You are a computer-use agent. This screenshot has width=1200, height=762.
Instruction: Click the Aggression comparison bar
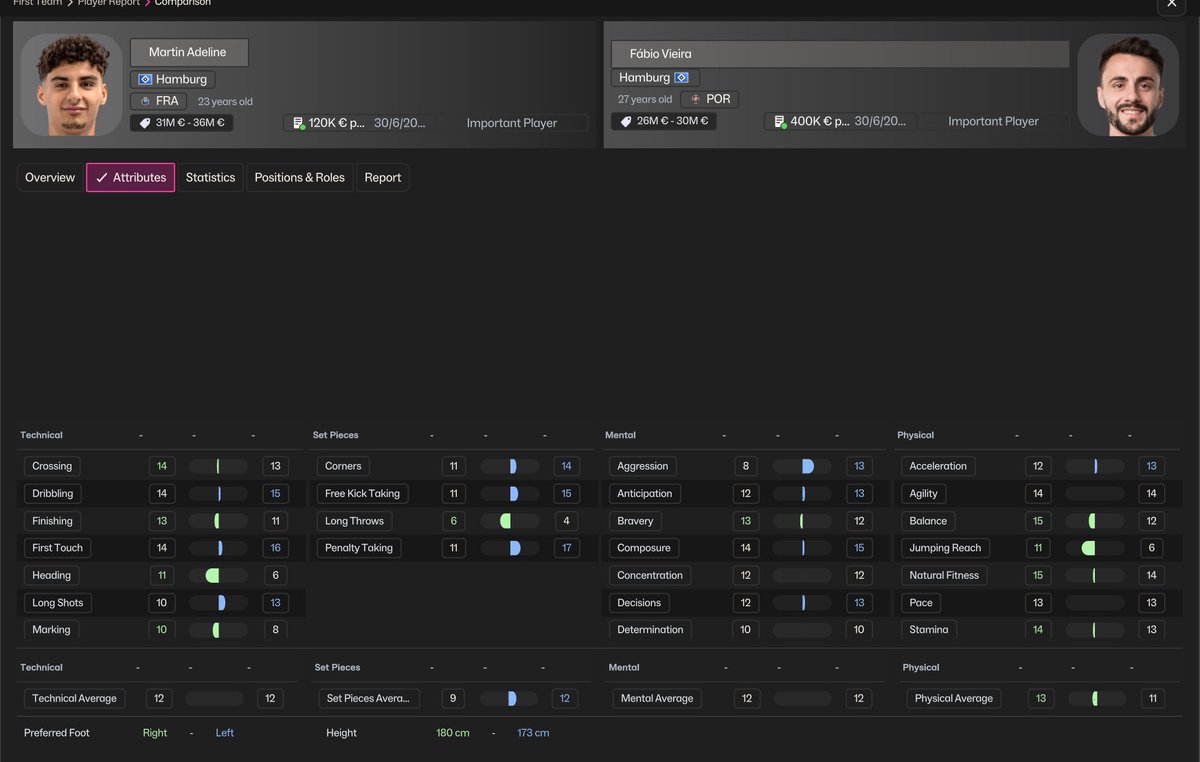click(802, 466)
